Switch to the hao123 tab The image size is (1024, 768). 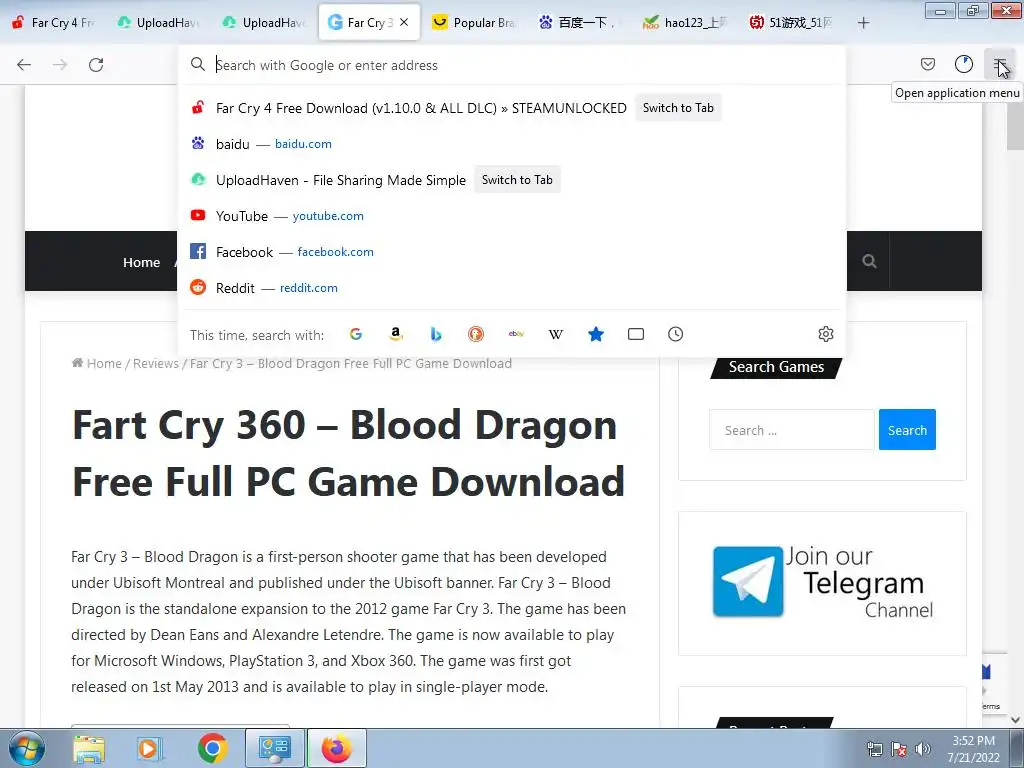686,23
